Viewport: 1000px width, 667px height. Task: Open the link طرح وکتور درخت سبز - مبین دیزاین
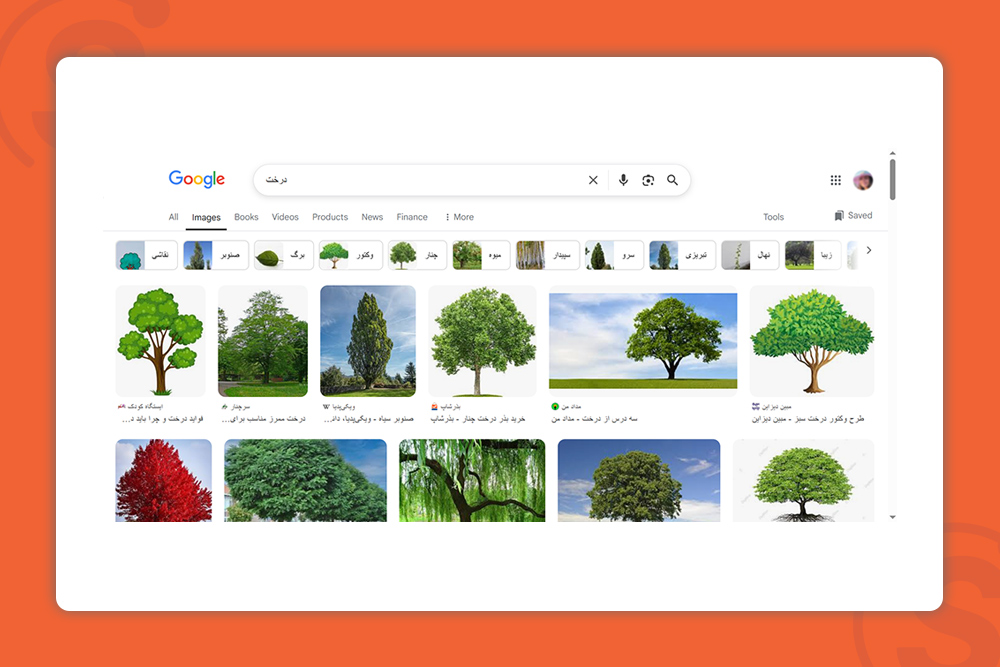pos(808,419)
